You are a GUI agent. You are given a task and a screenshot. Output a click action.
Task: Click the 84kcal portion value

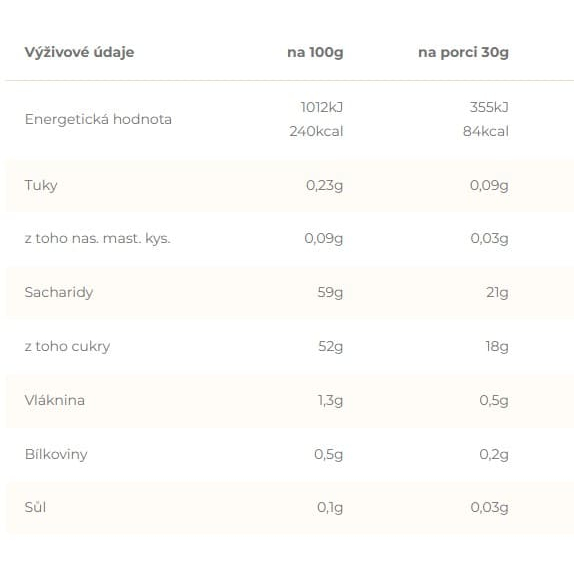[486, 131]
